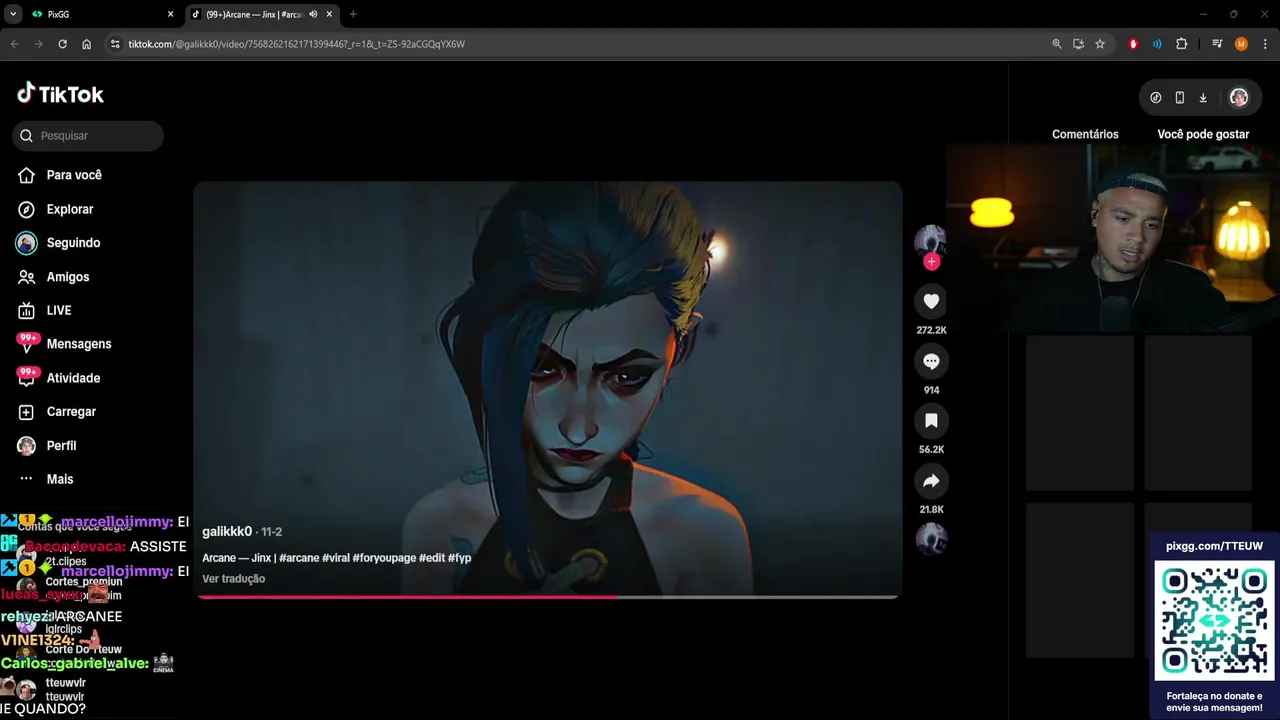The image size is (1280, 720).
Task: Like the video with heart icon
Action: (x=931, y=301)
